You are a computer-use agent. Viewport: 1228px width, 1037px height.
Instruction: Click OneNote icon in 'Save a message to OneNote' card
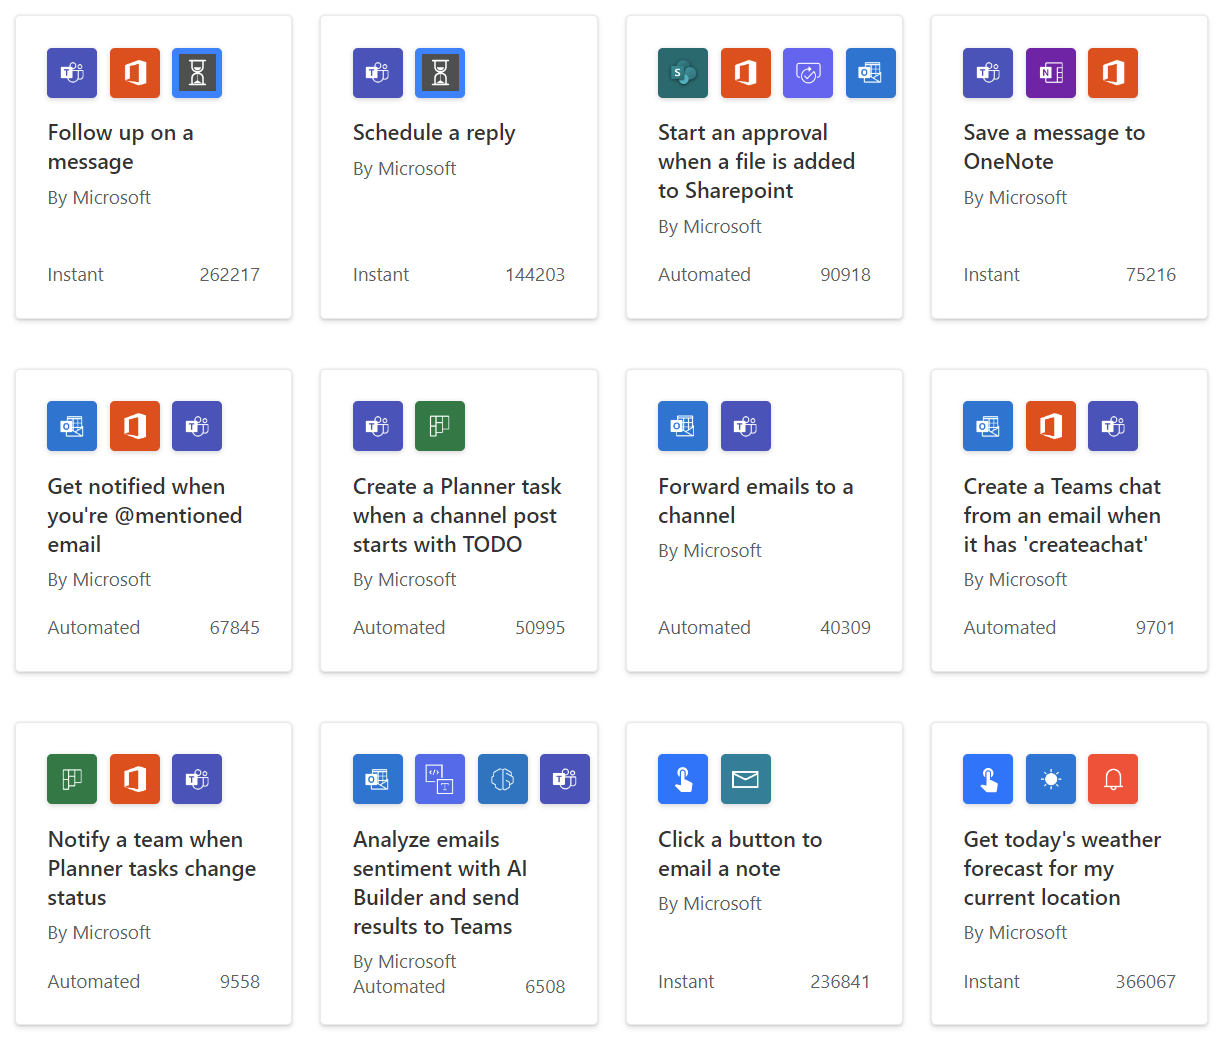[x=1051, y=73]
